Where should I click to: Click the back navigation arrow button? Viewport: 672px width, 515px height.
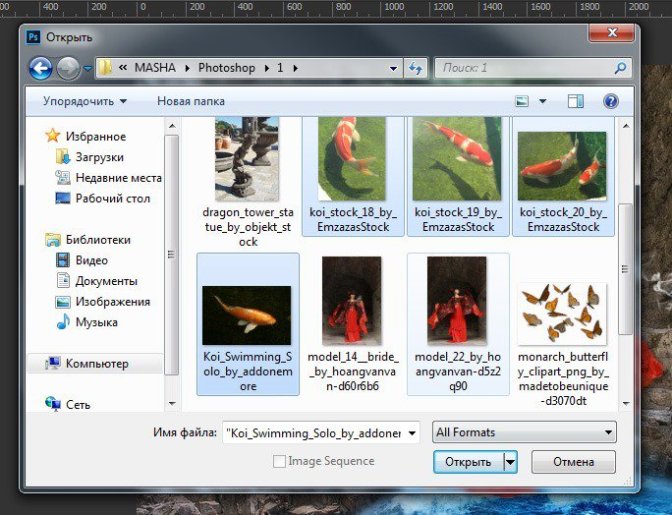pyautogui.click(x=41, y=68)
